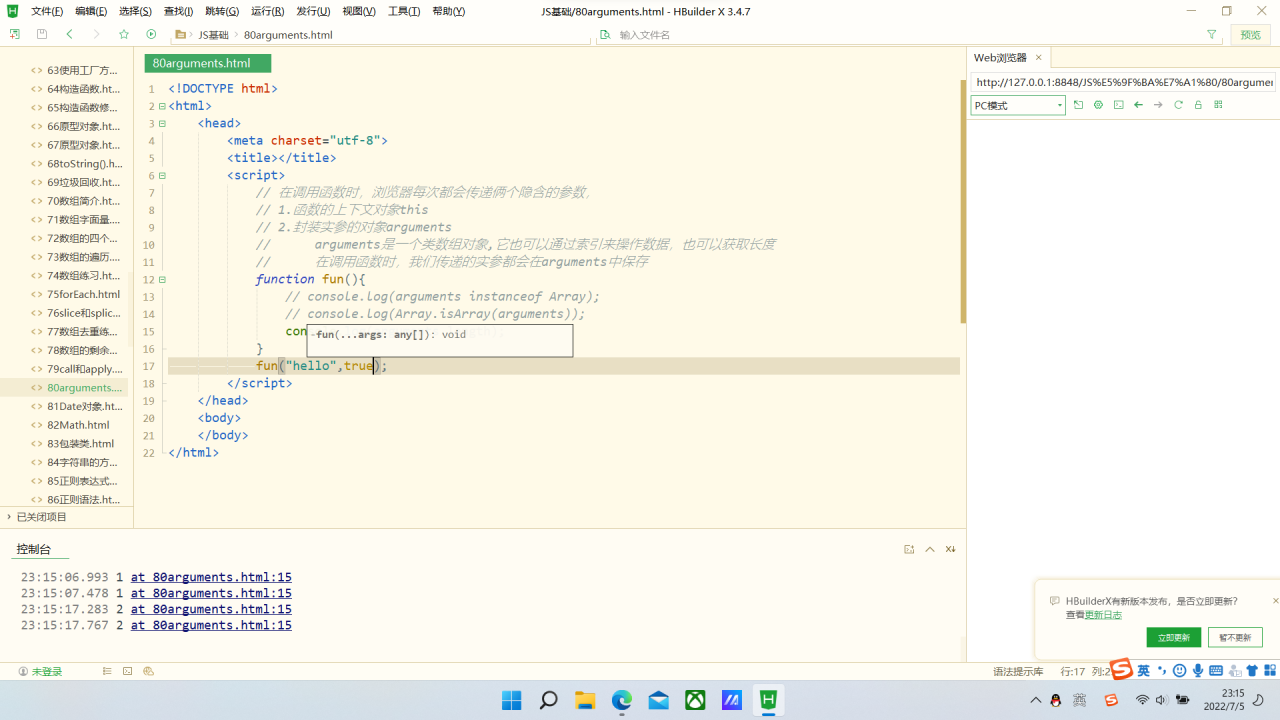Open the 编辑(E) menu
This screenshot has height=720, width=1280.
[91, 11]
